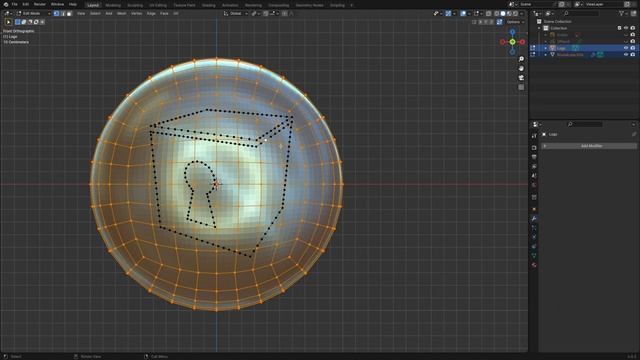Open the pivot point dropdown

pyautogui.click(x=255, y=13)
